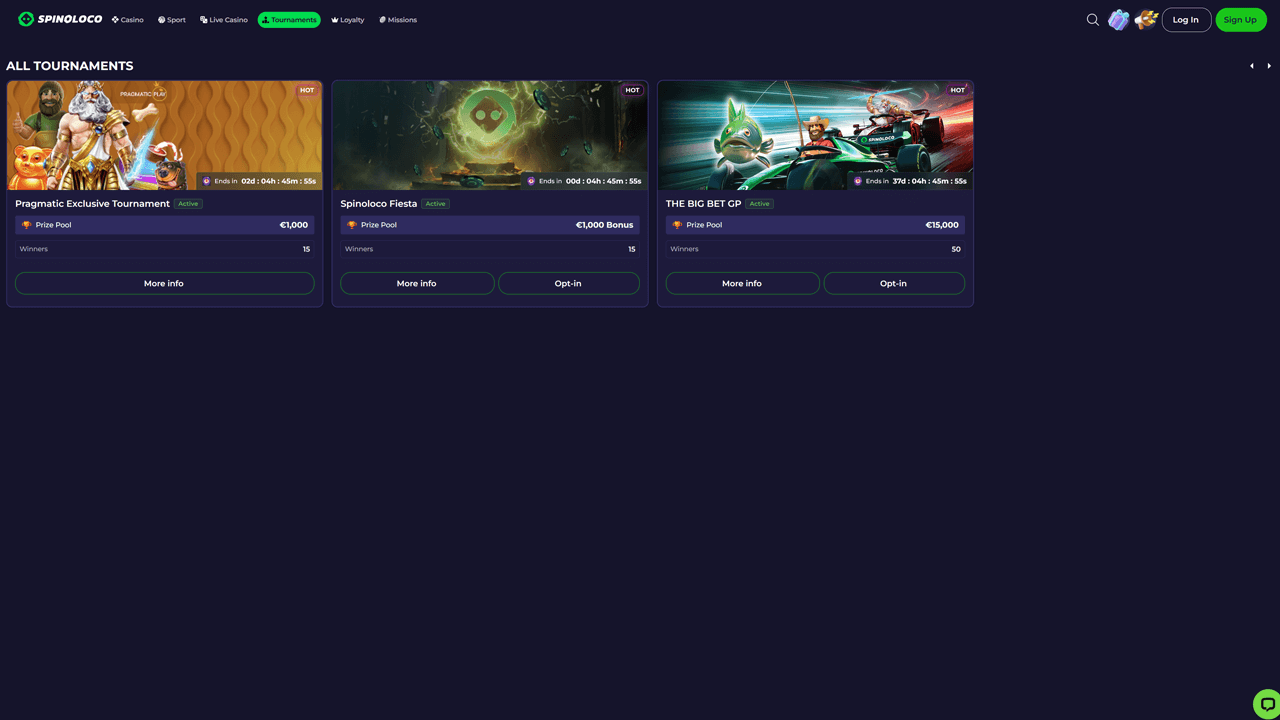Click the purple gift box icon

click(1119, 20)
